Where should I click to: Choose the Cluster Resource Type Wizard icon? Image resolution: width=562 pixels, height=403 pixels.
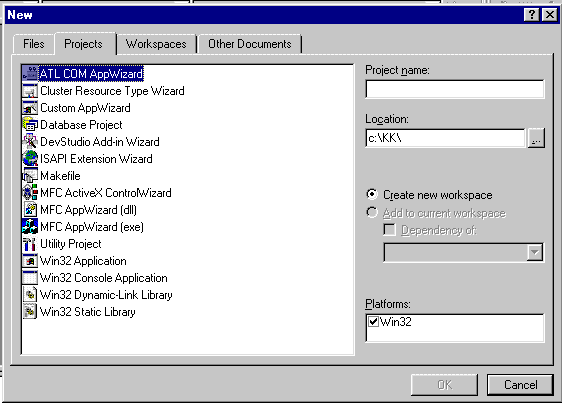pyautogui.click(x=30, y=91)
